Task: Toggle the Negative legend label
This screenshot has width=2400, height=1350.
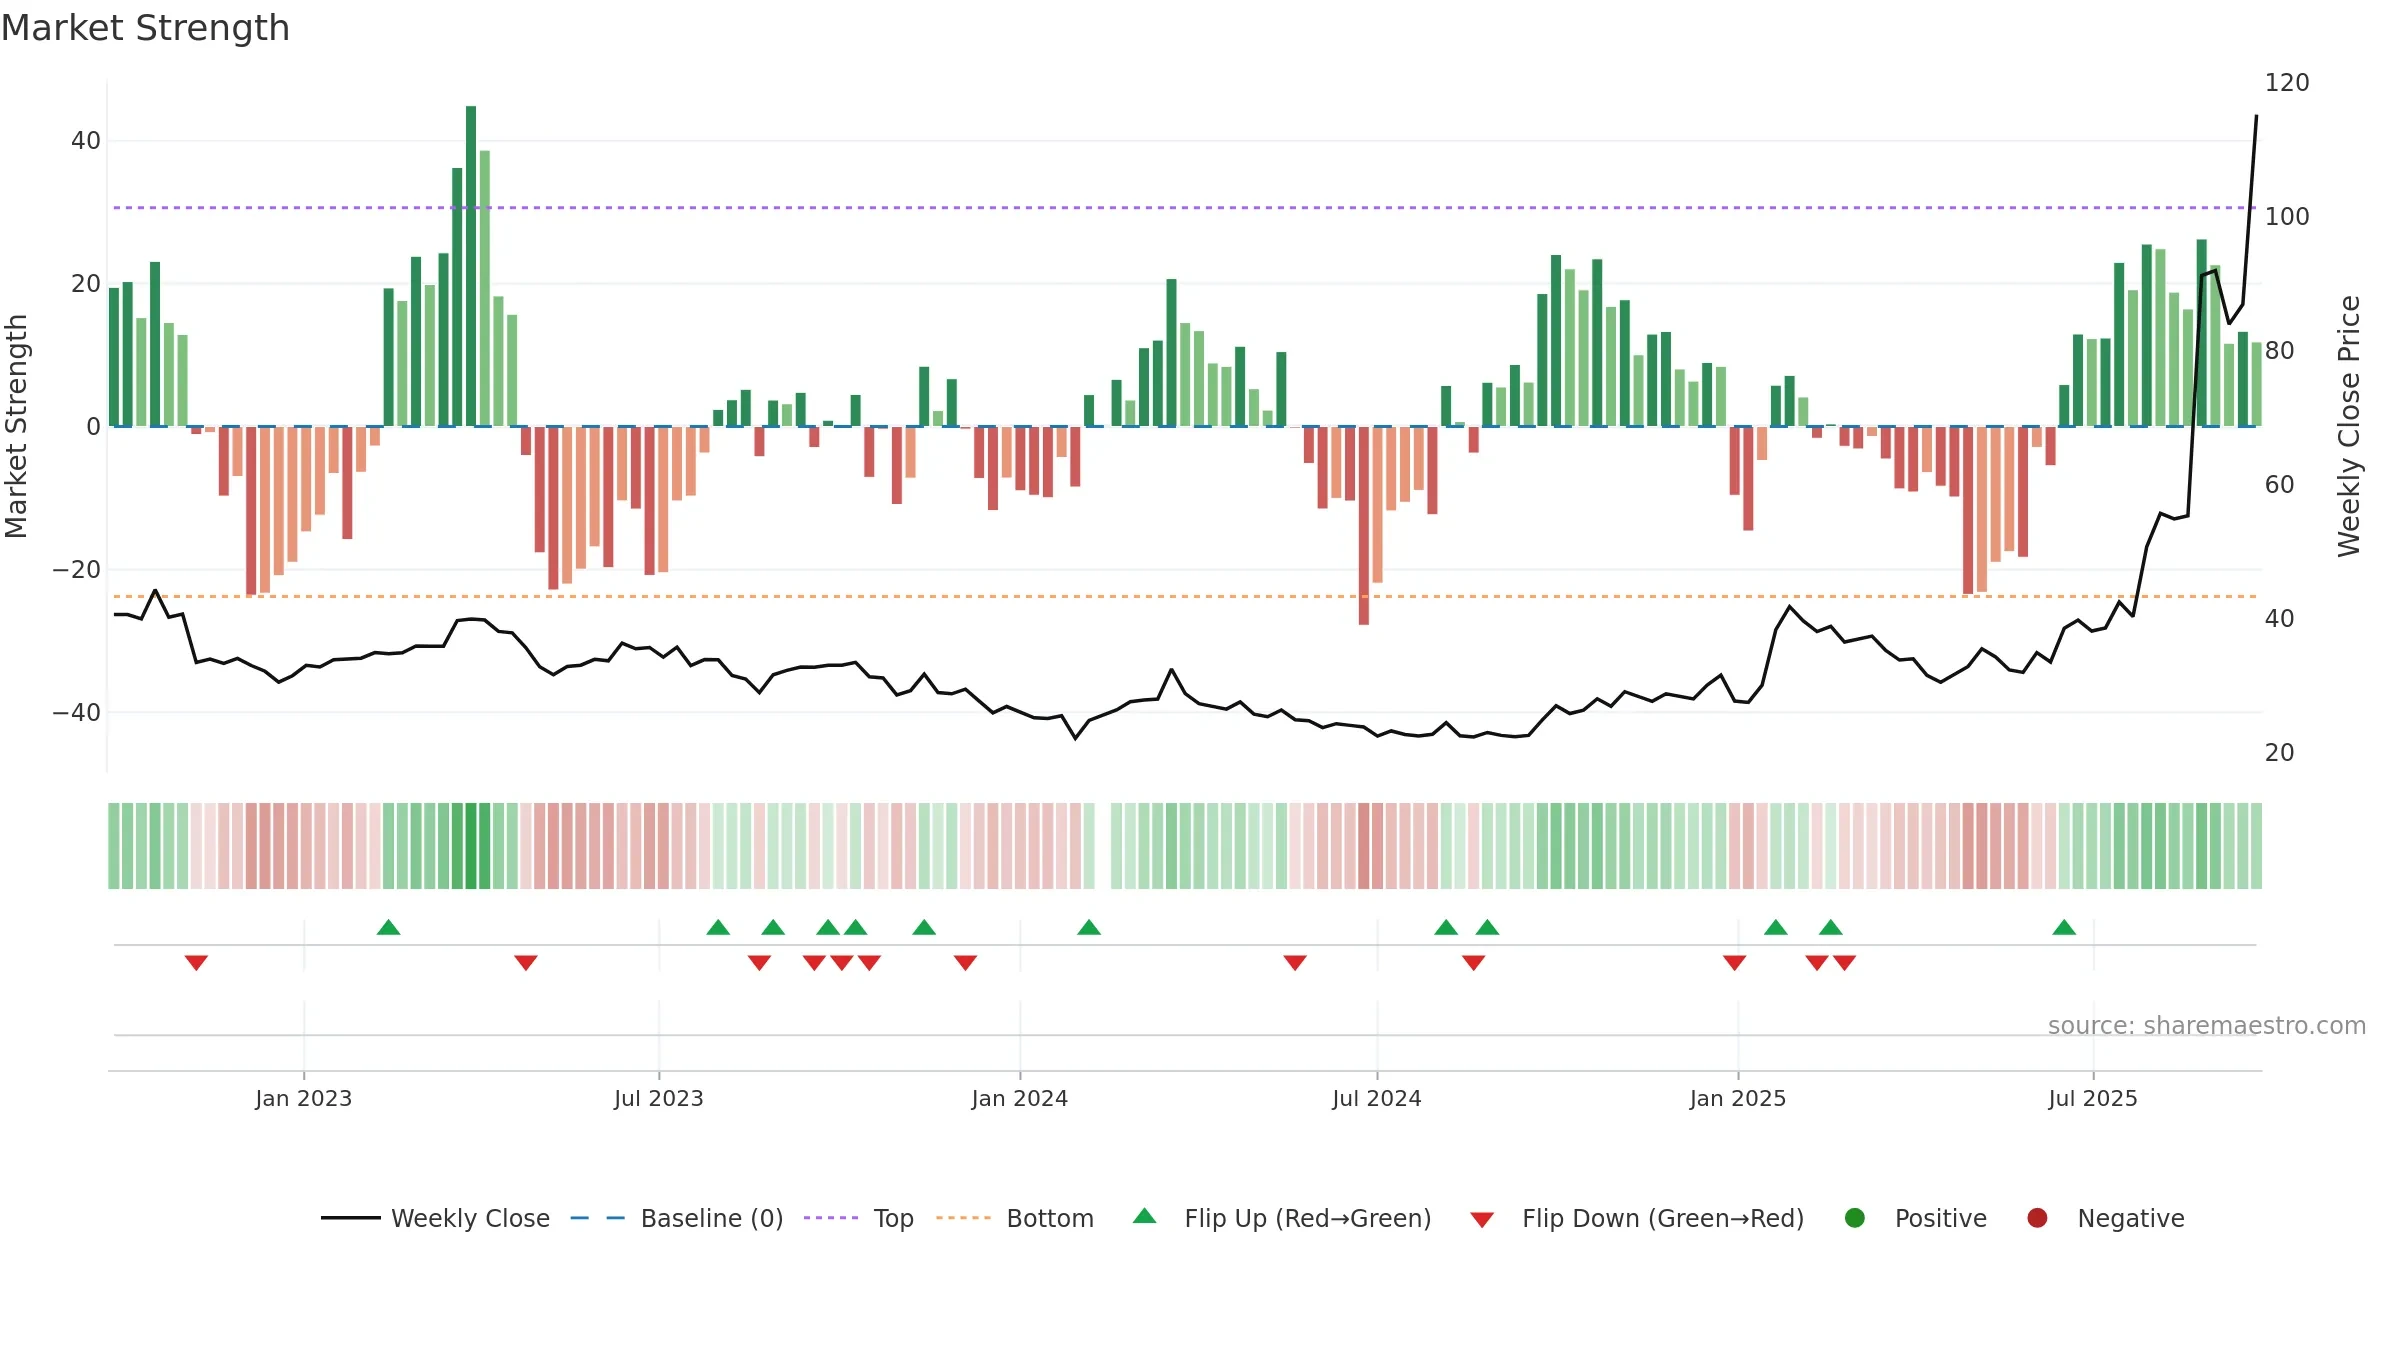Action: (x=2131, y=1218)
